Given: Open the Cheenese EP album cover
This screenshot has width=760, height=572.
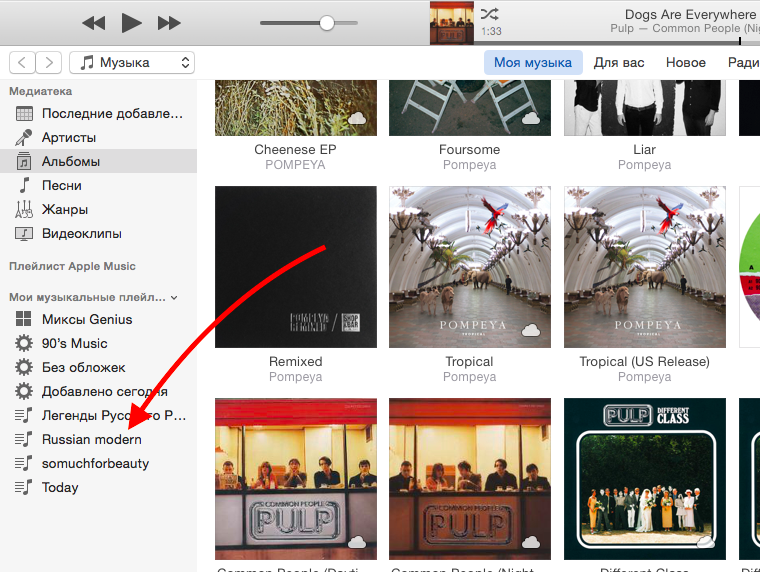Looking at the screenshot, I should pos(296,108).
